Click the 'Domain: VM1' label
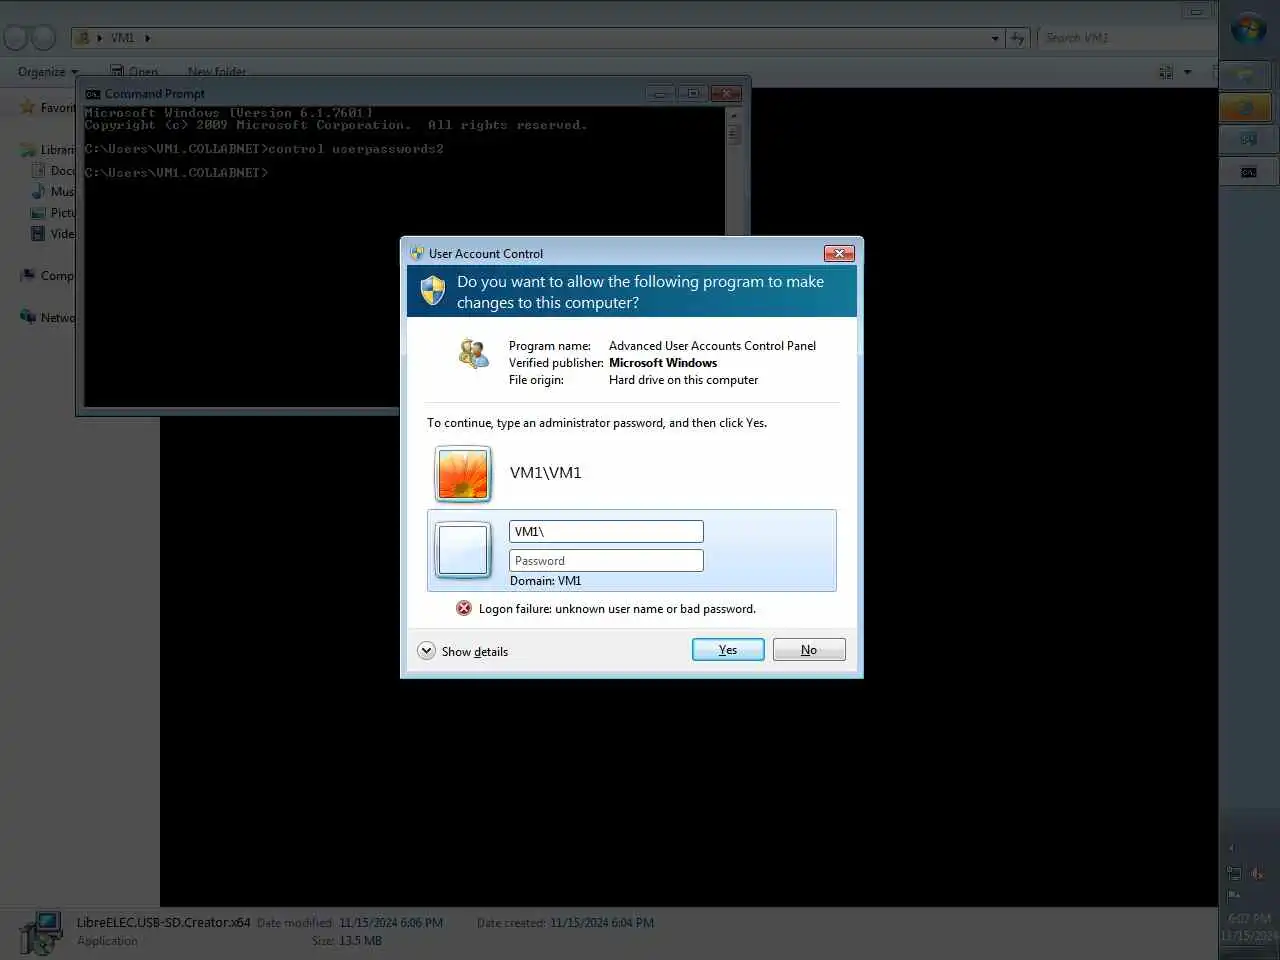This screenshot has height=960, width=1280. 545,581
